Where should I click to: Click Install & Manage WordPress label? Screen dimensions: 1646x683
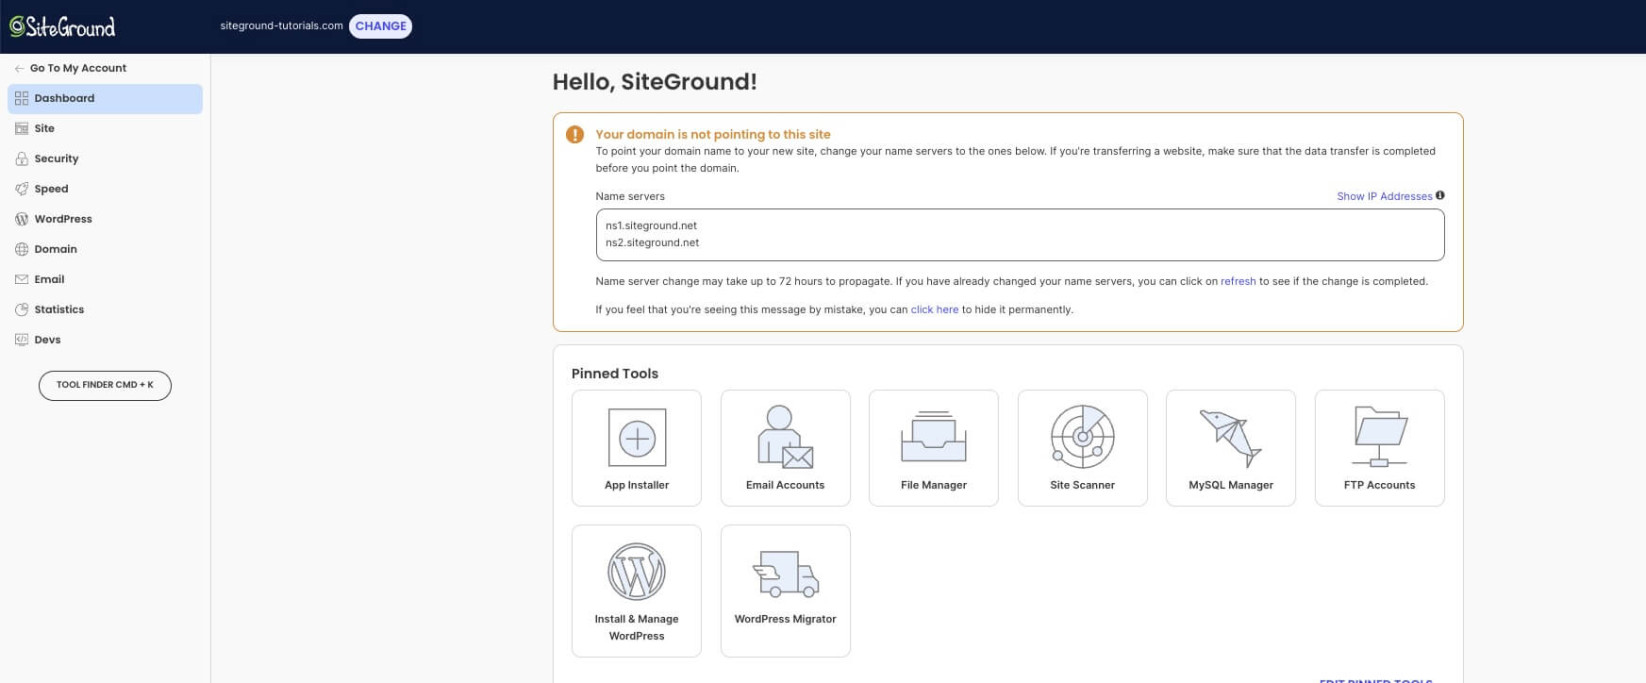637,627
